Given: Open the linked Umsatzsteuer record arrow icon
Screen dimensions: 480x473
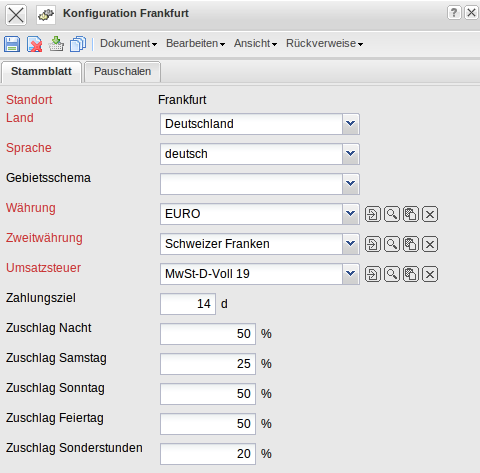Looking at the screenshot, I should 373,274.
